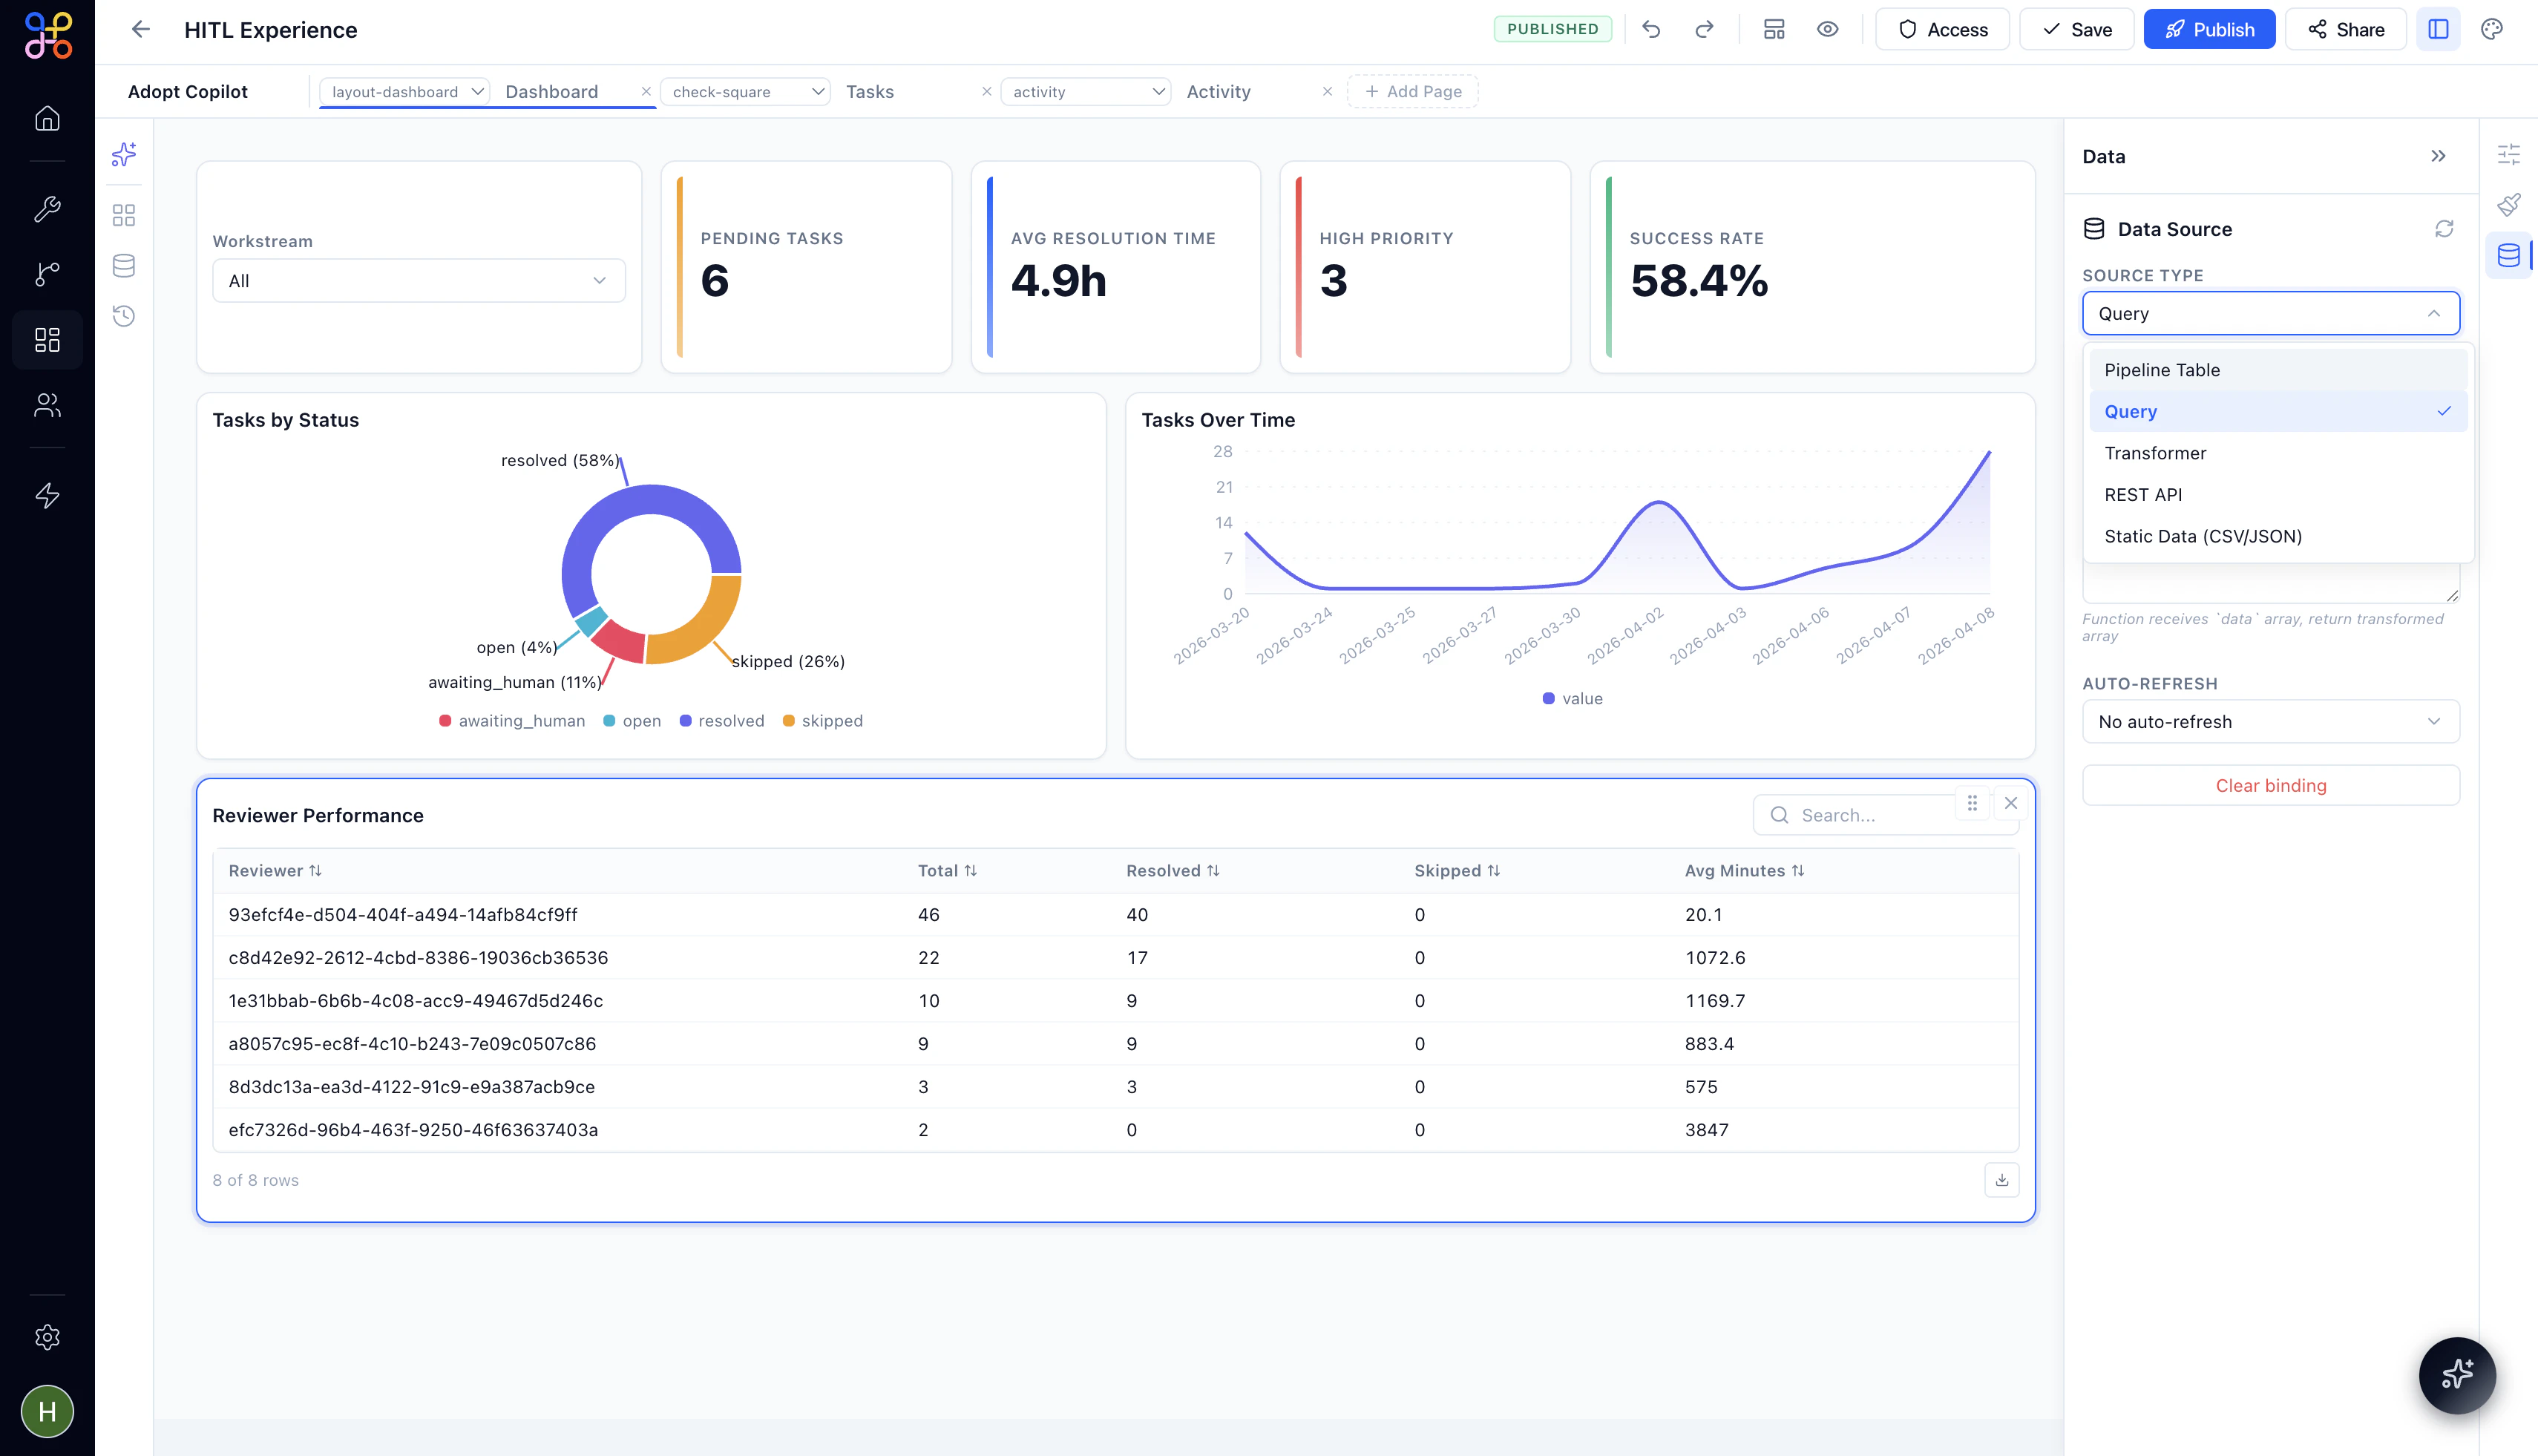This screenshot has height=1456, width=2538.
Task: Click Clear binding button
Action: (2270, 786)
